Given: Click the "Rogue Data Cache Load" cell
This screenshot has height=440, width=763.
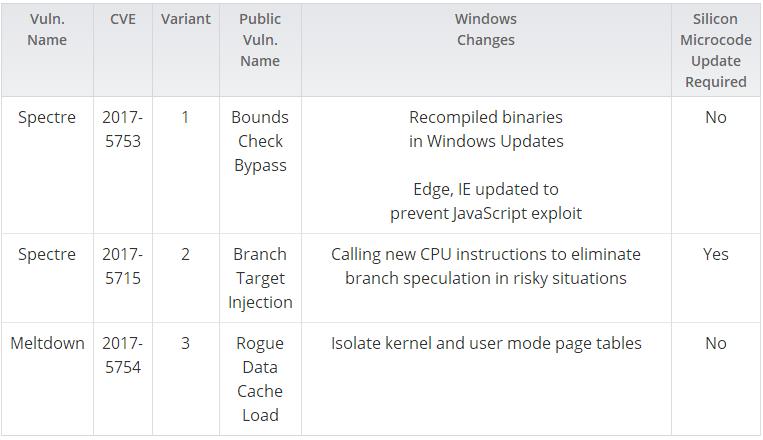Looking at the screenshot, I should pos(260,379).
